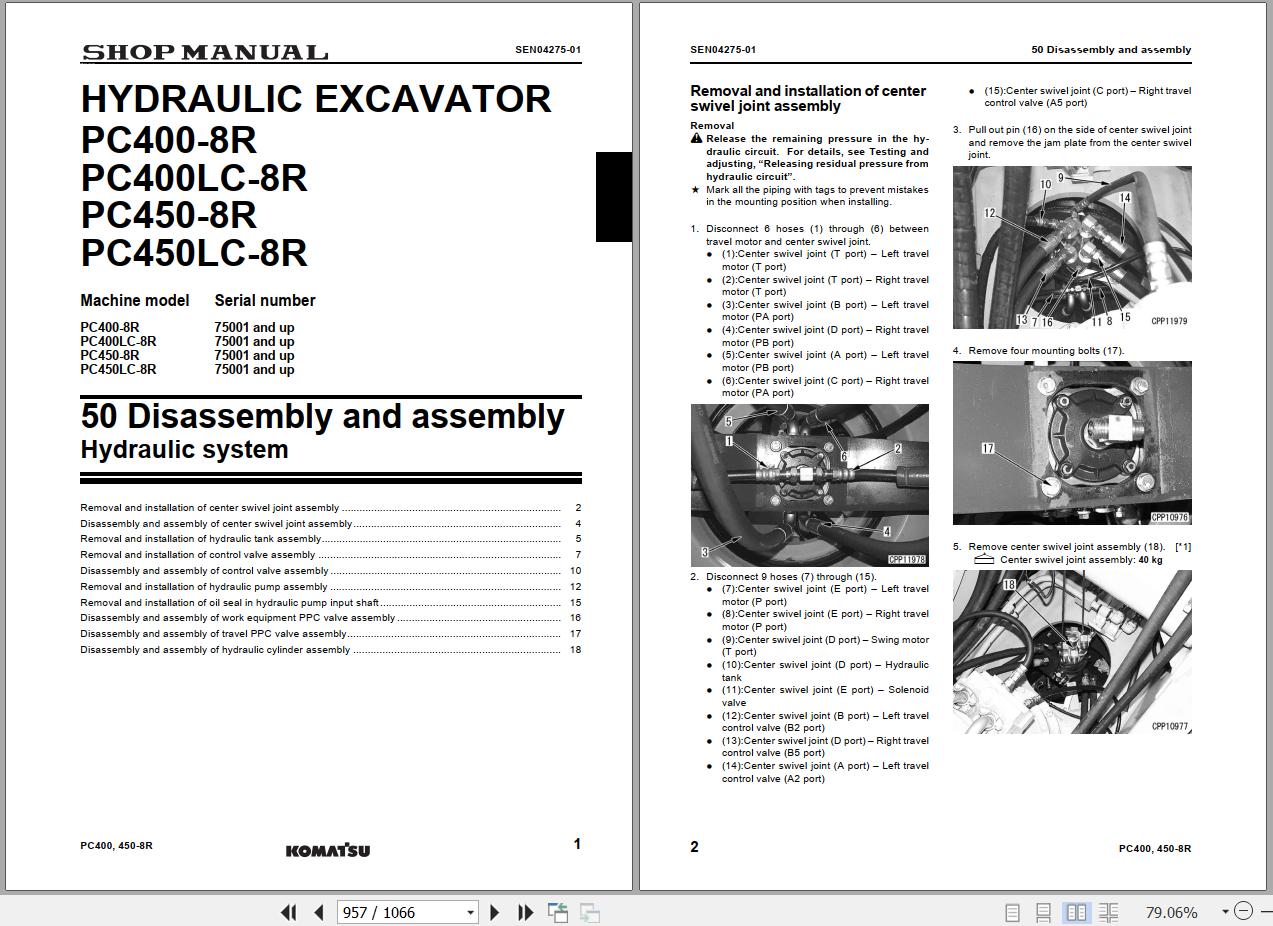Click the HYDRAULIC EXCAVATOR title
This screenshot has height=926, width=1273.
pyautogui.click(x=316, y=99)
